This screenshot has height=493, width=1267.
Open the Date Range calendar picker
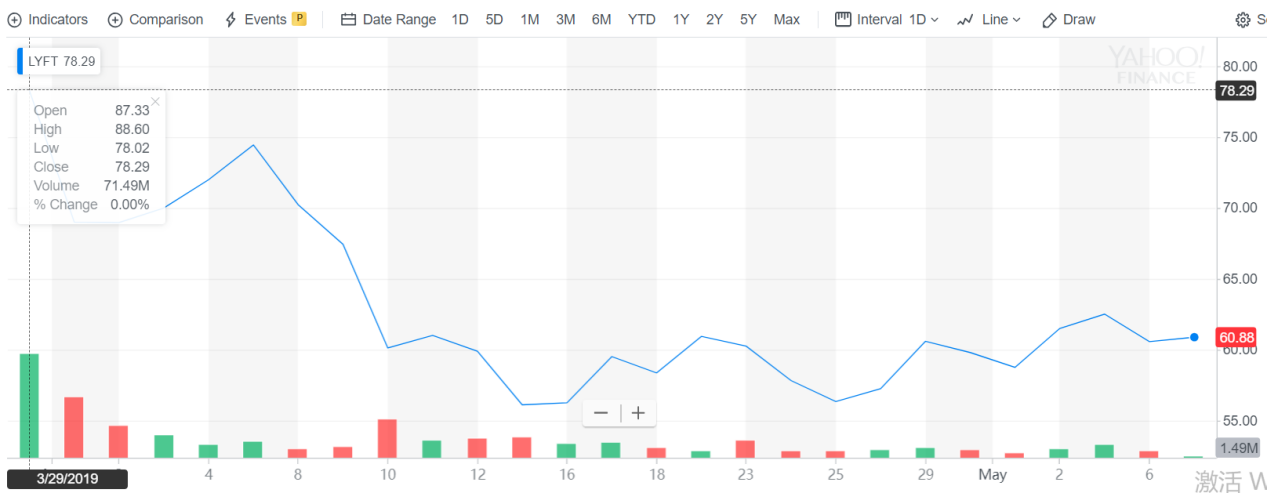click(388, 20)
